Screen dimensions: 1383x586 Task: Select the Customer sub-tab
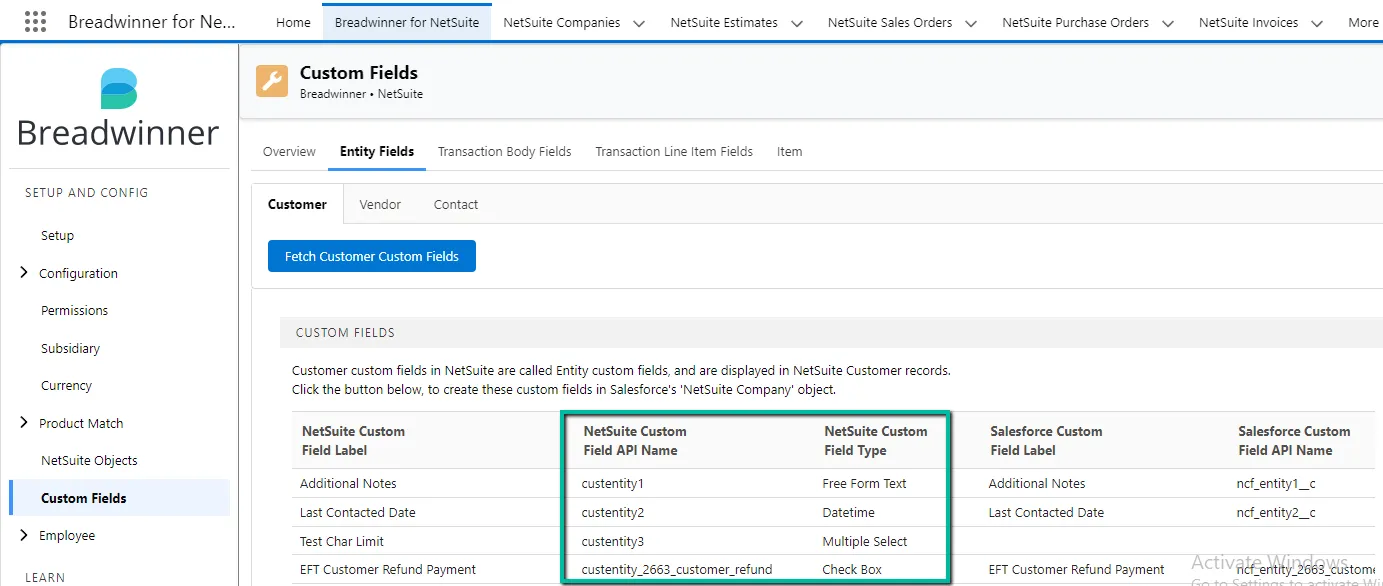point(297,204)
